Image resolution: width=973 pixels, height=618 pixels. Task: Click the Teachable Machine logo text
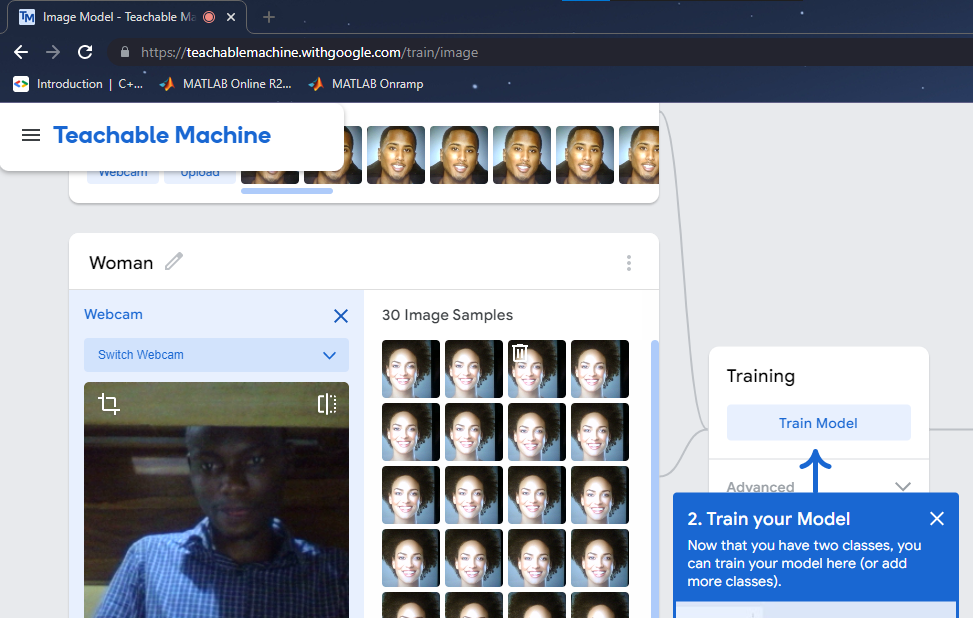tap(162, 135)
